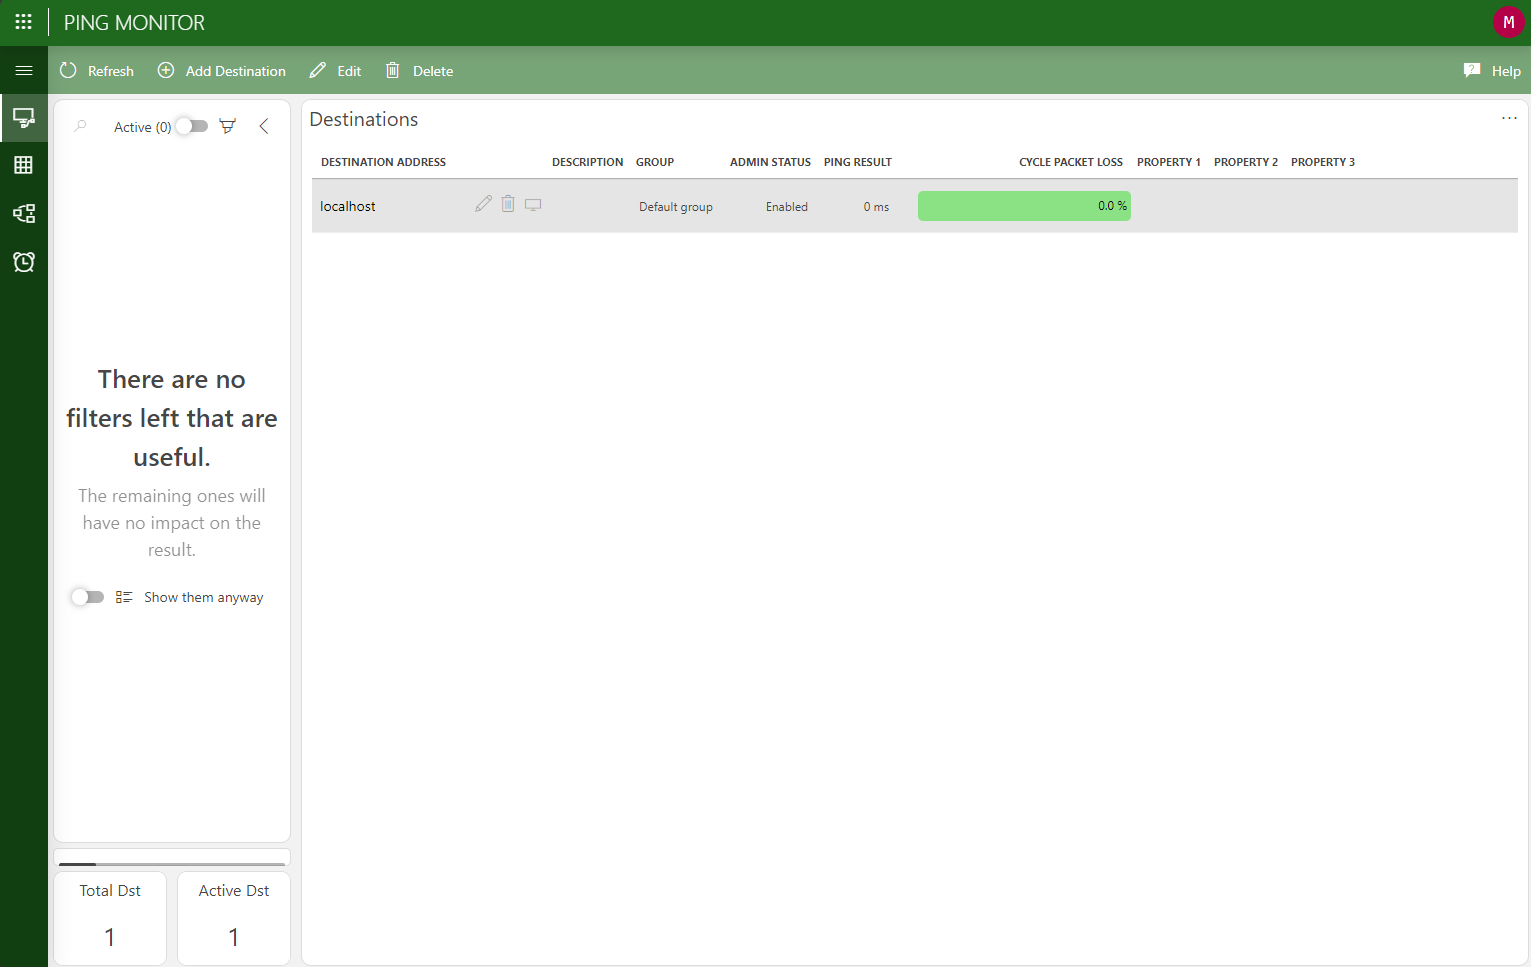Click the Enabled admin status cell
The image size is (1531, 967).
[x=787, y=207]
